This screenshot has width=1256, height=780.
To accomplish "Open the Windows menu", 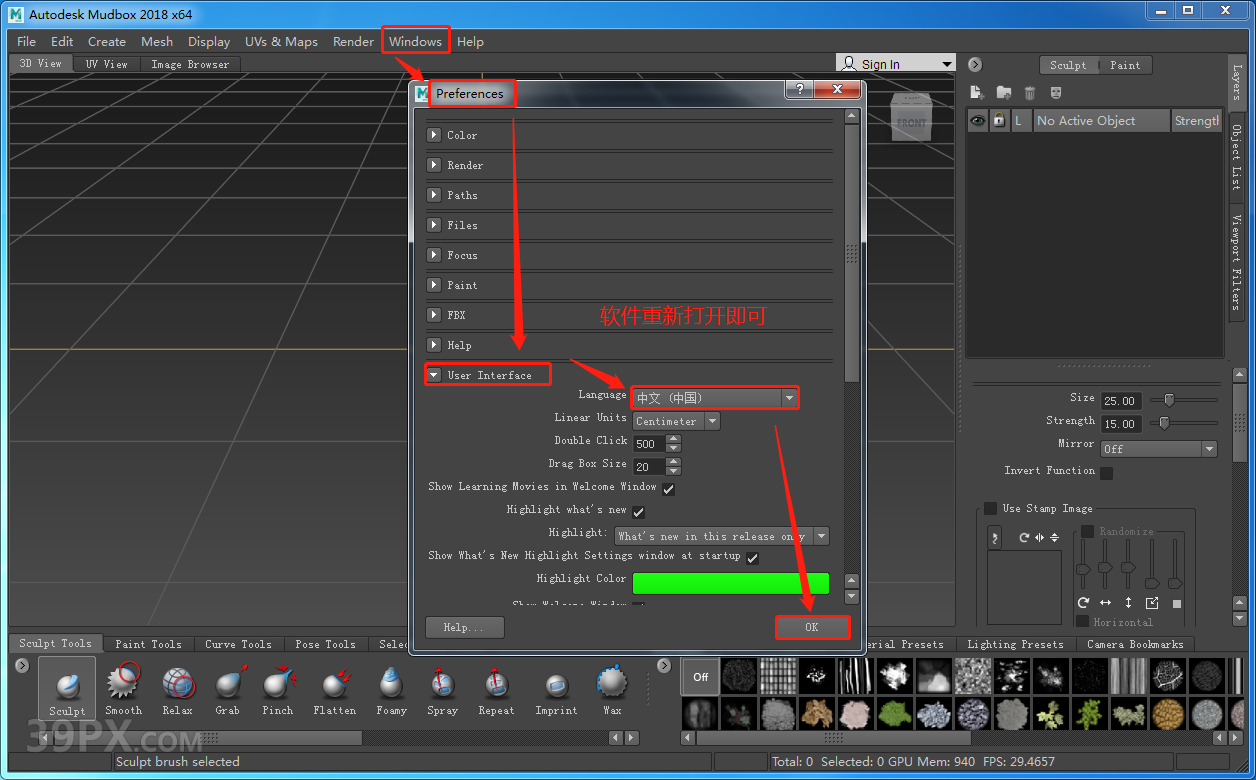I will coord(415,41).
